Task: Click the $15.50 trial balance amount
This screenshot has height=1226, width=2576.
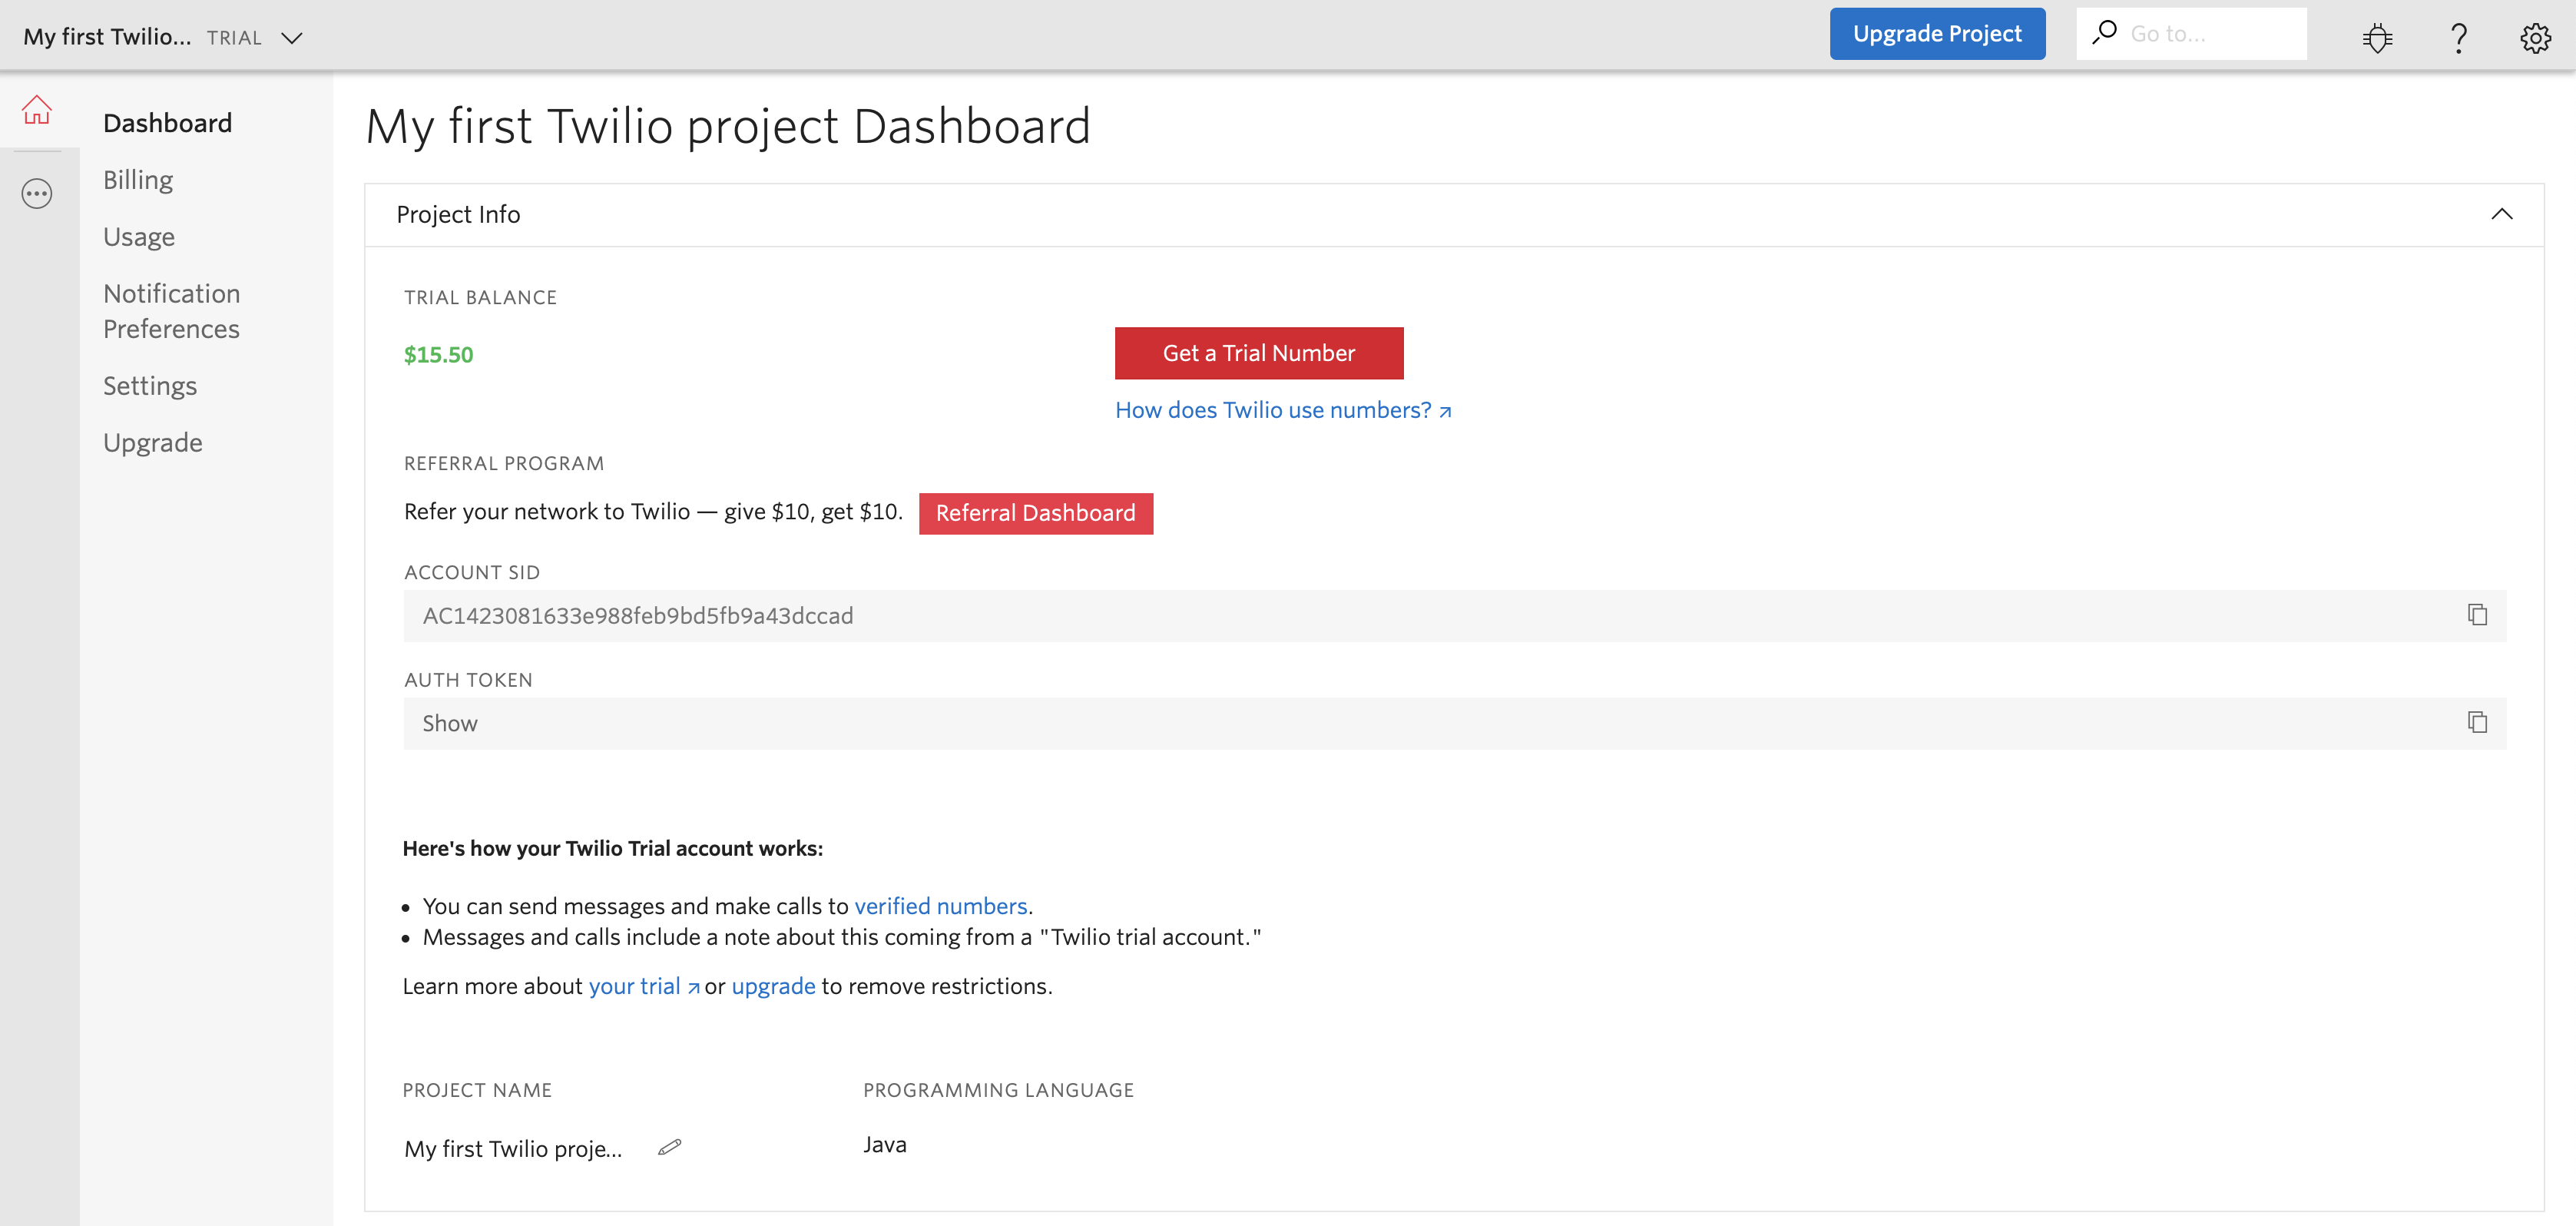Action: (438, 355)
